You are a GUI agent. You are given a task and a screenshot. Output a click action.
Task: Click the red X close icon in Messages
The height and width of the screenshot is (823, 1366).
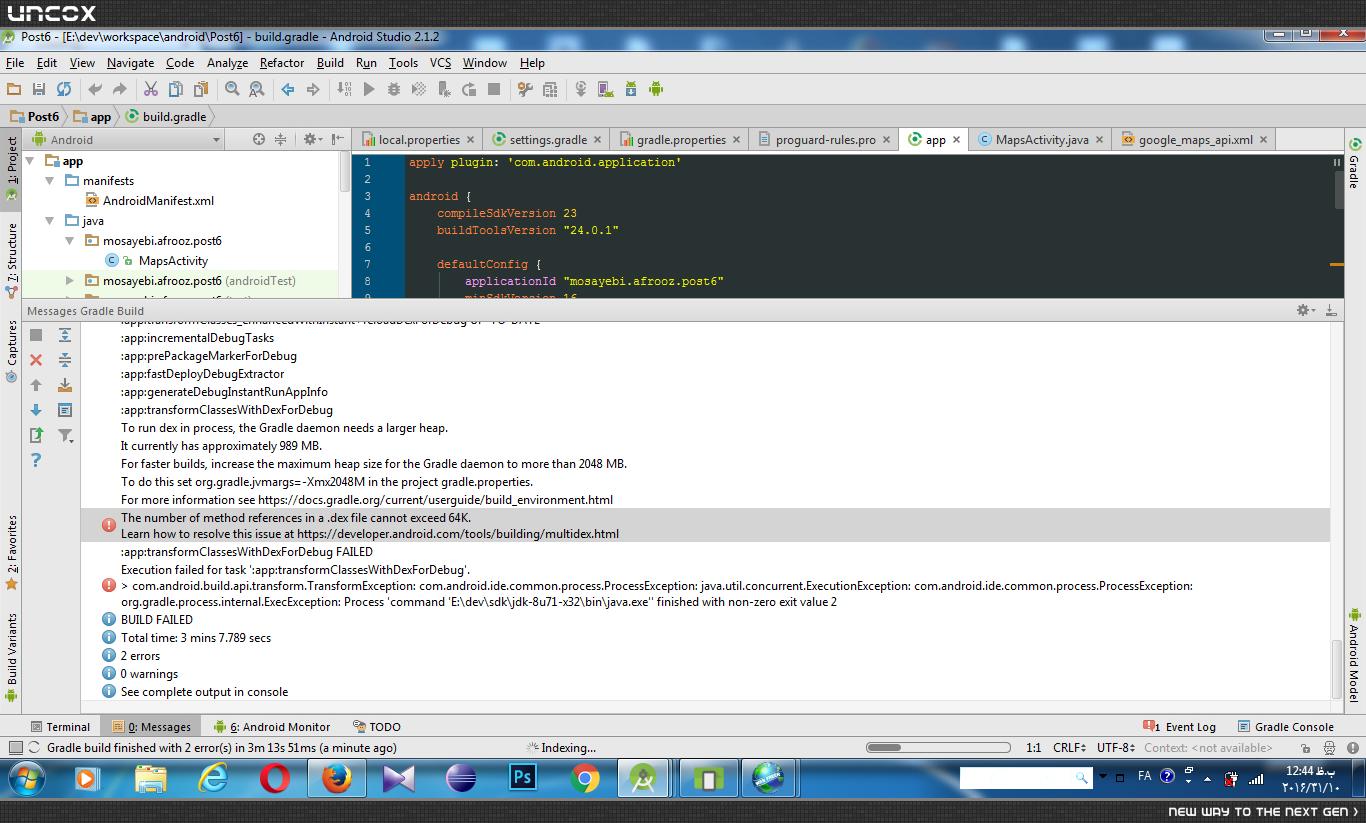pyautogui.click(x=36, y=360)
